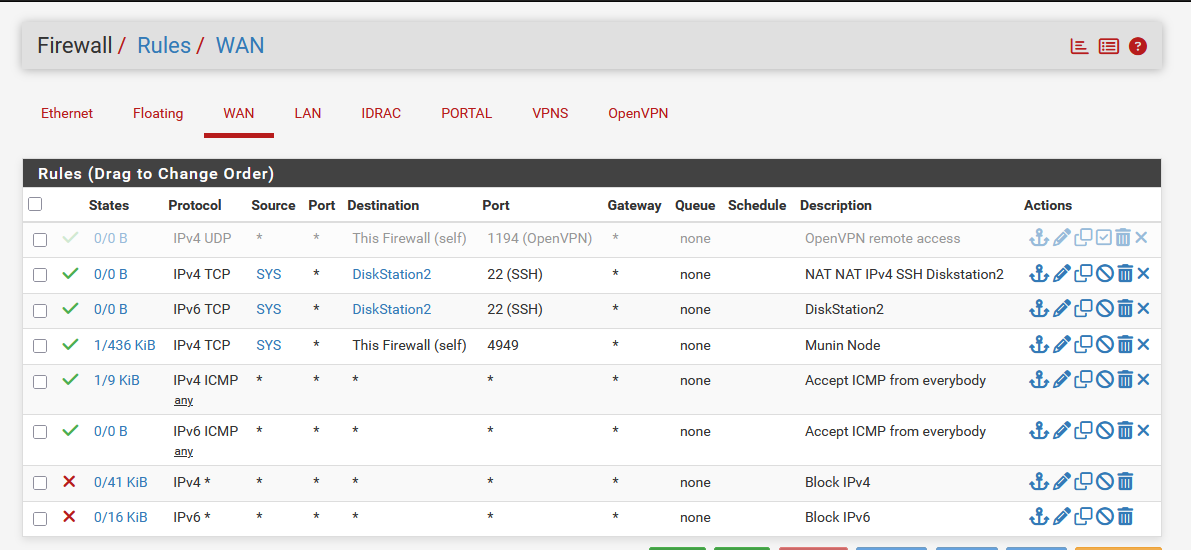Check the IPv6 ICMP rule checkbox
The image size is (1191, 550).
click(39, 432)
